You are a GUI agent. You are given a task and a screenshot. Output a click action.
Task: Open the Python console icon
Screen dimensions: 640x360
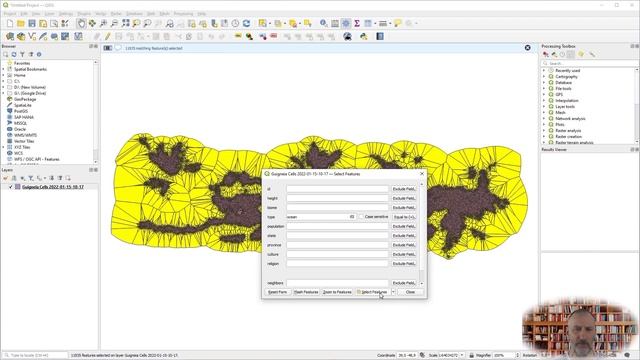(x=364, y=37)
